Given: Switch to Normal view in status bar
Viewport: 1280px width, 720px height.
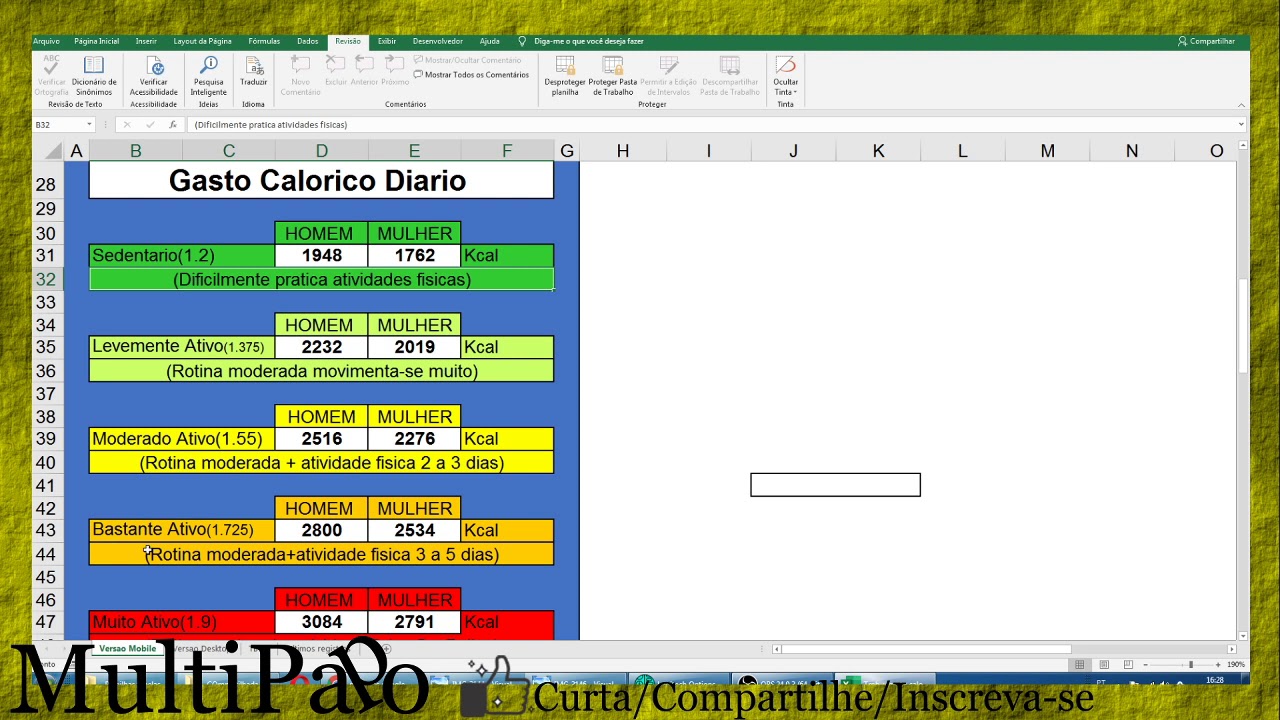Looking at the screenshot, I should coord(1079,665).
